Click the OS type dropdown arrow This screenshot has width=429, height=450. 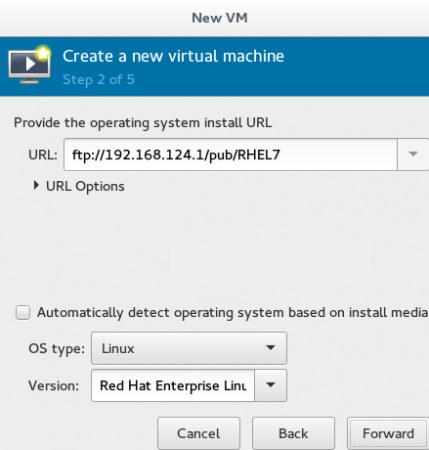pos(270,348)
